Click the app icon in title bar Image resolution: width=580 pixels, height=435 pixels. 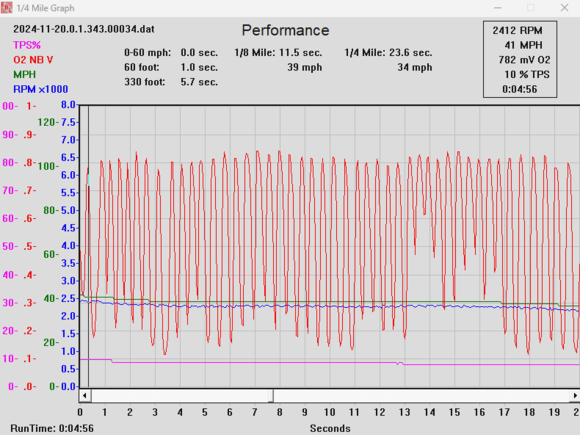point(6,8)
